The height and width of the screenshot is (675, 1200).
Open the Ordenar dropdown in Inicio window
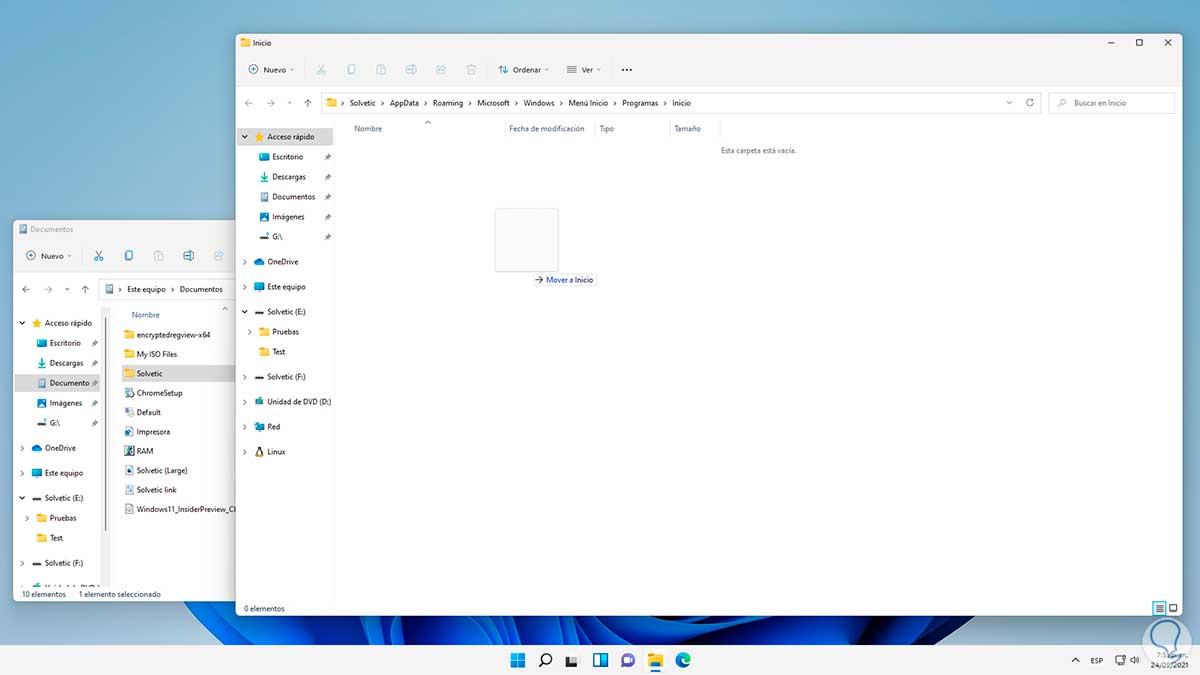[524, 70]
